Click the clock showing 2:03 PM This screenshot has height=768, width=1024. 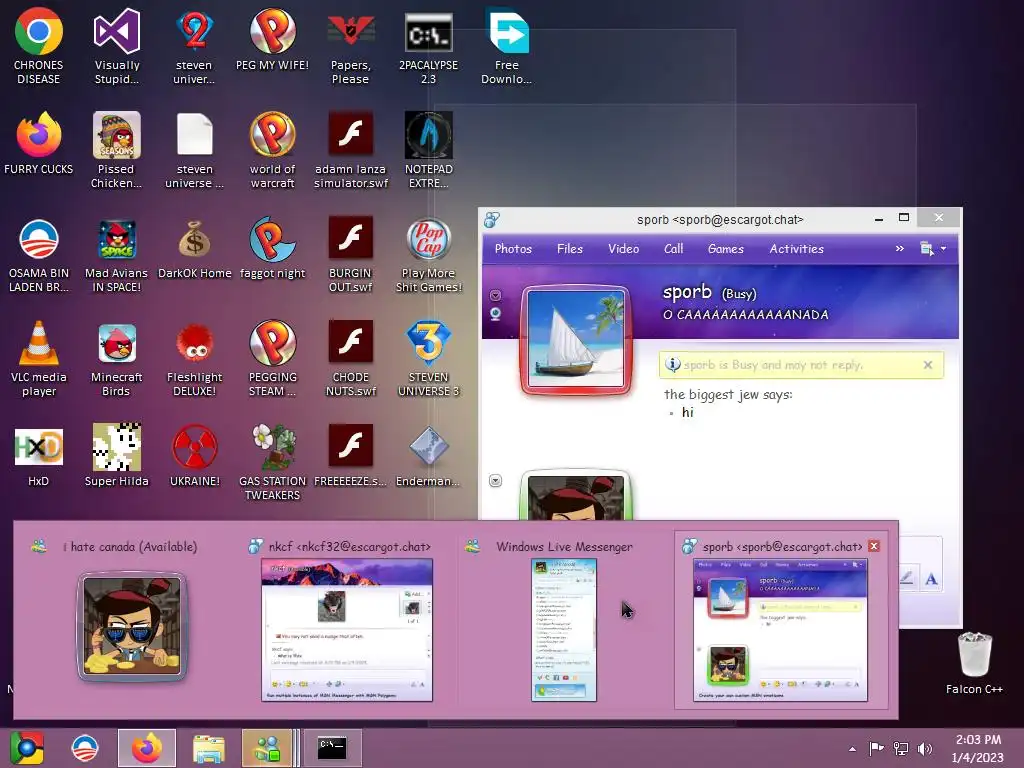click(978, 740)
